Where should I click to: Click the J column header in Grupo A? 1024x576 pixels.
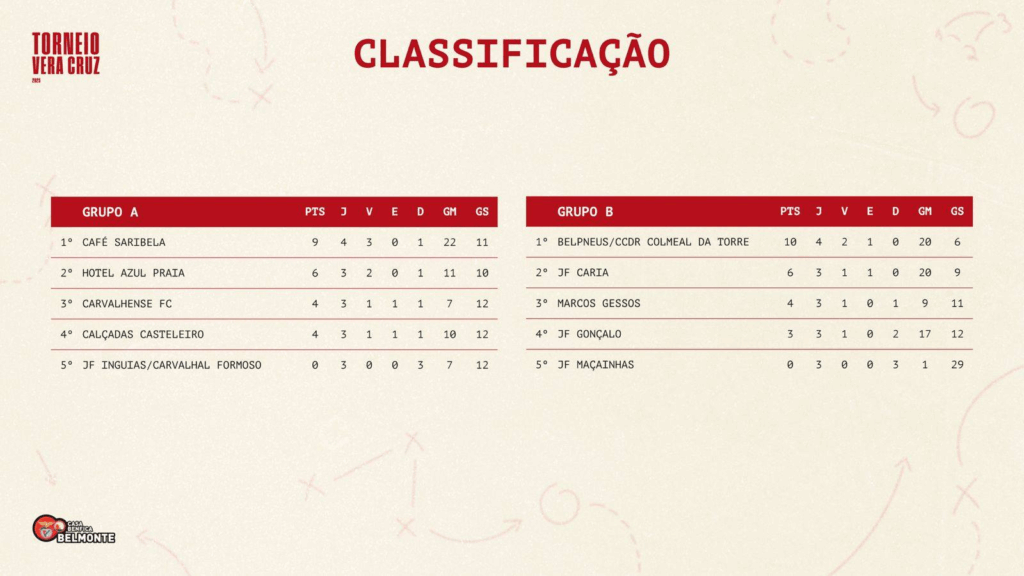(x=344, y=212)
